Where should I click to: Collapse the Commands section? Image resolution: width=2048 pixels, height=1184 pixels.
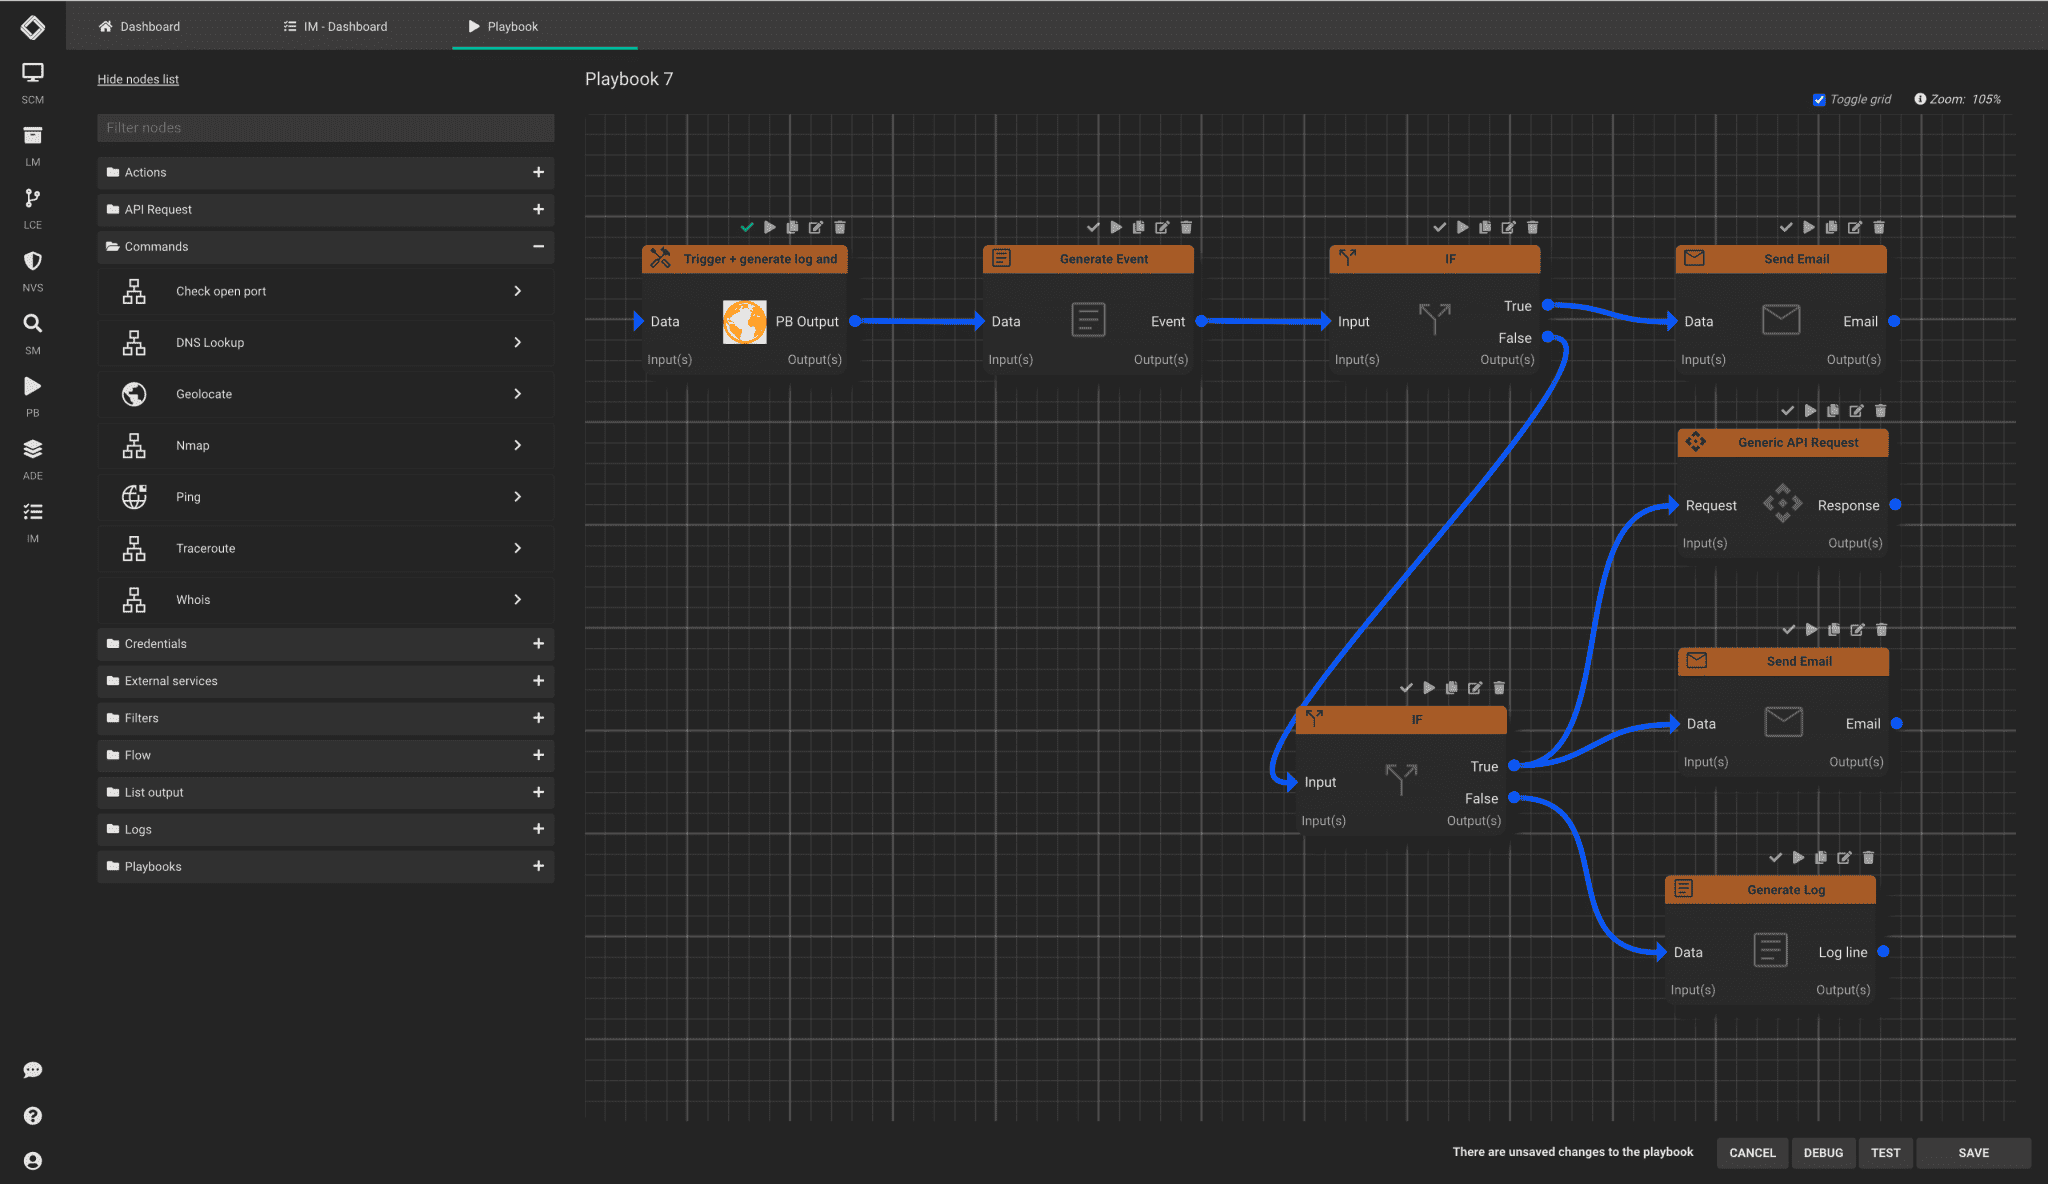coord(539,247)
